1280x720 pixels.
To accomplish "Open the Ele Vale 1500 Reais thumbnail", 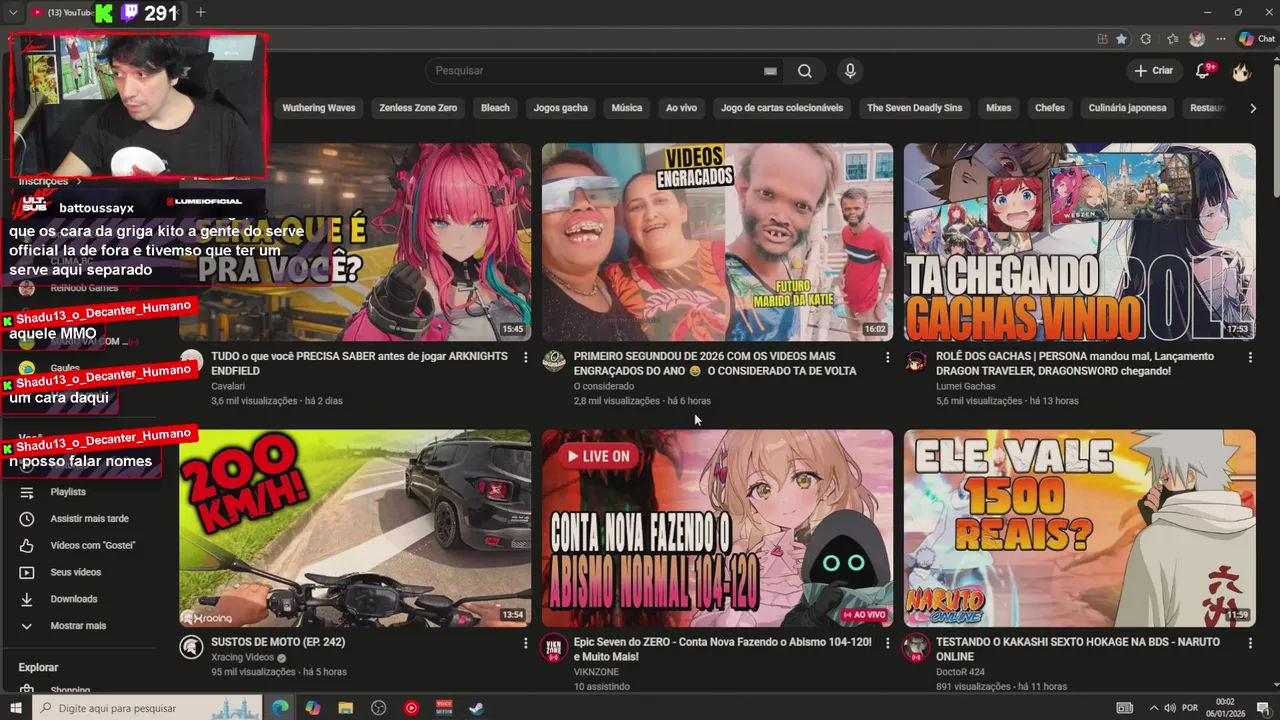I will tap(1079, 528).
